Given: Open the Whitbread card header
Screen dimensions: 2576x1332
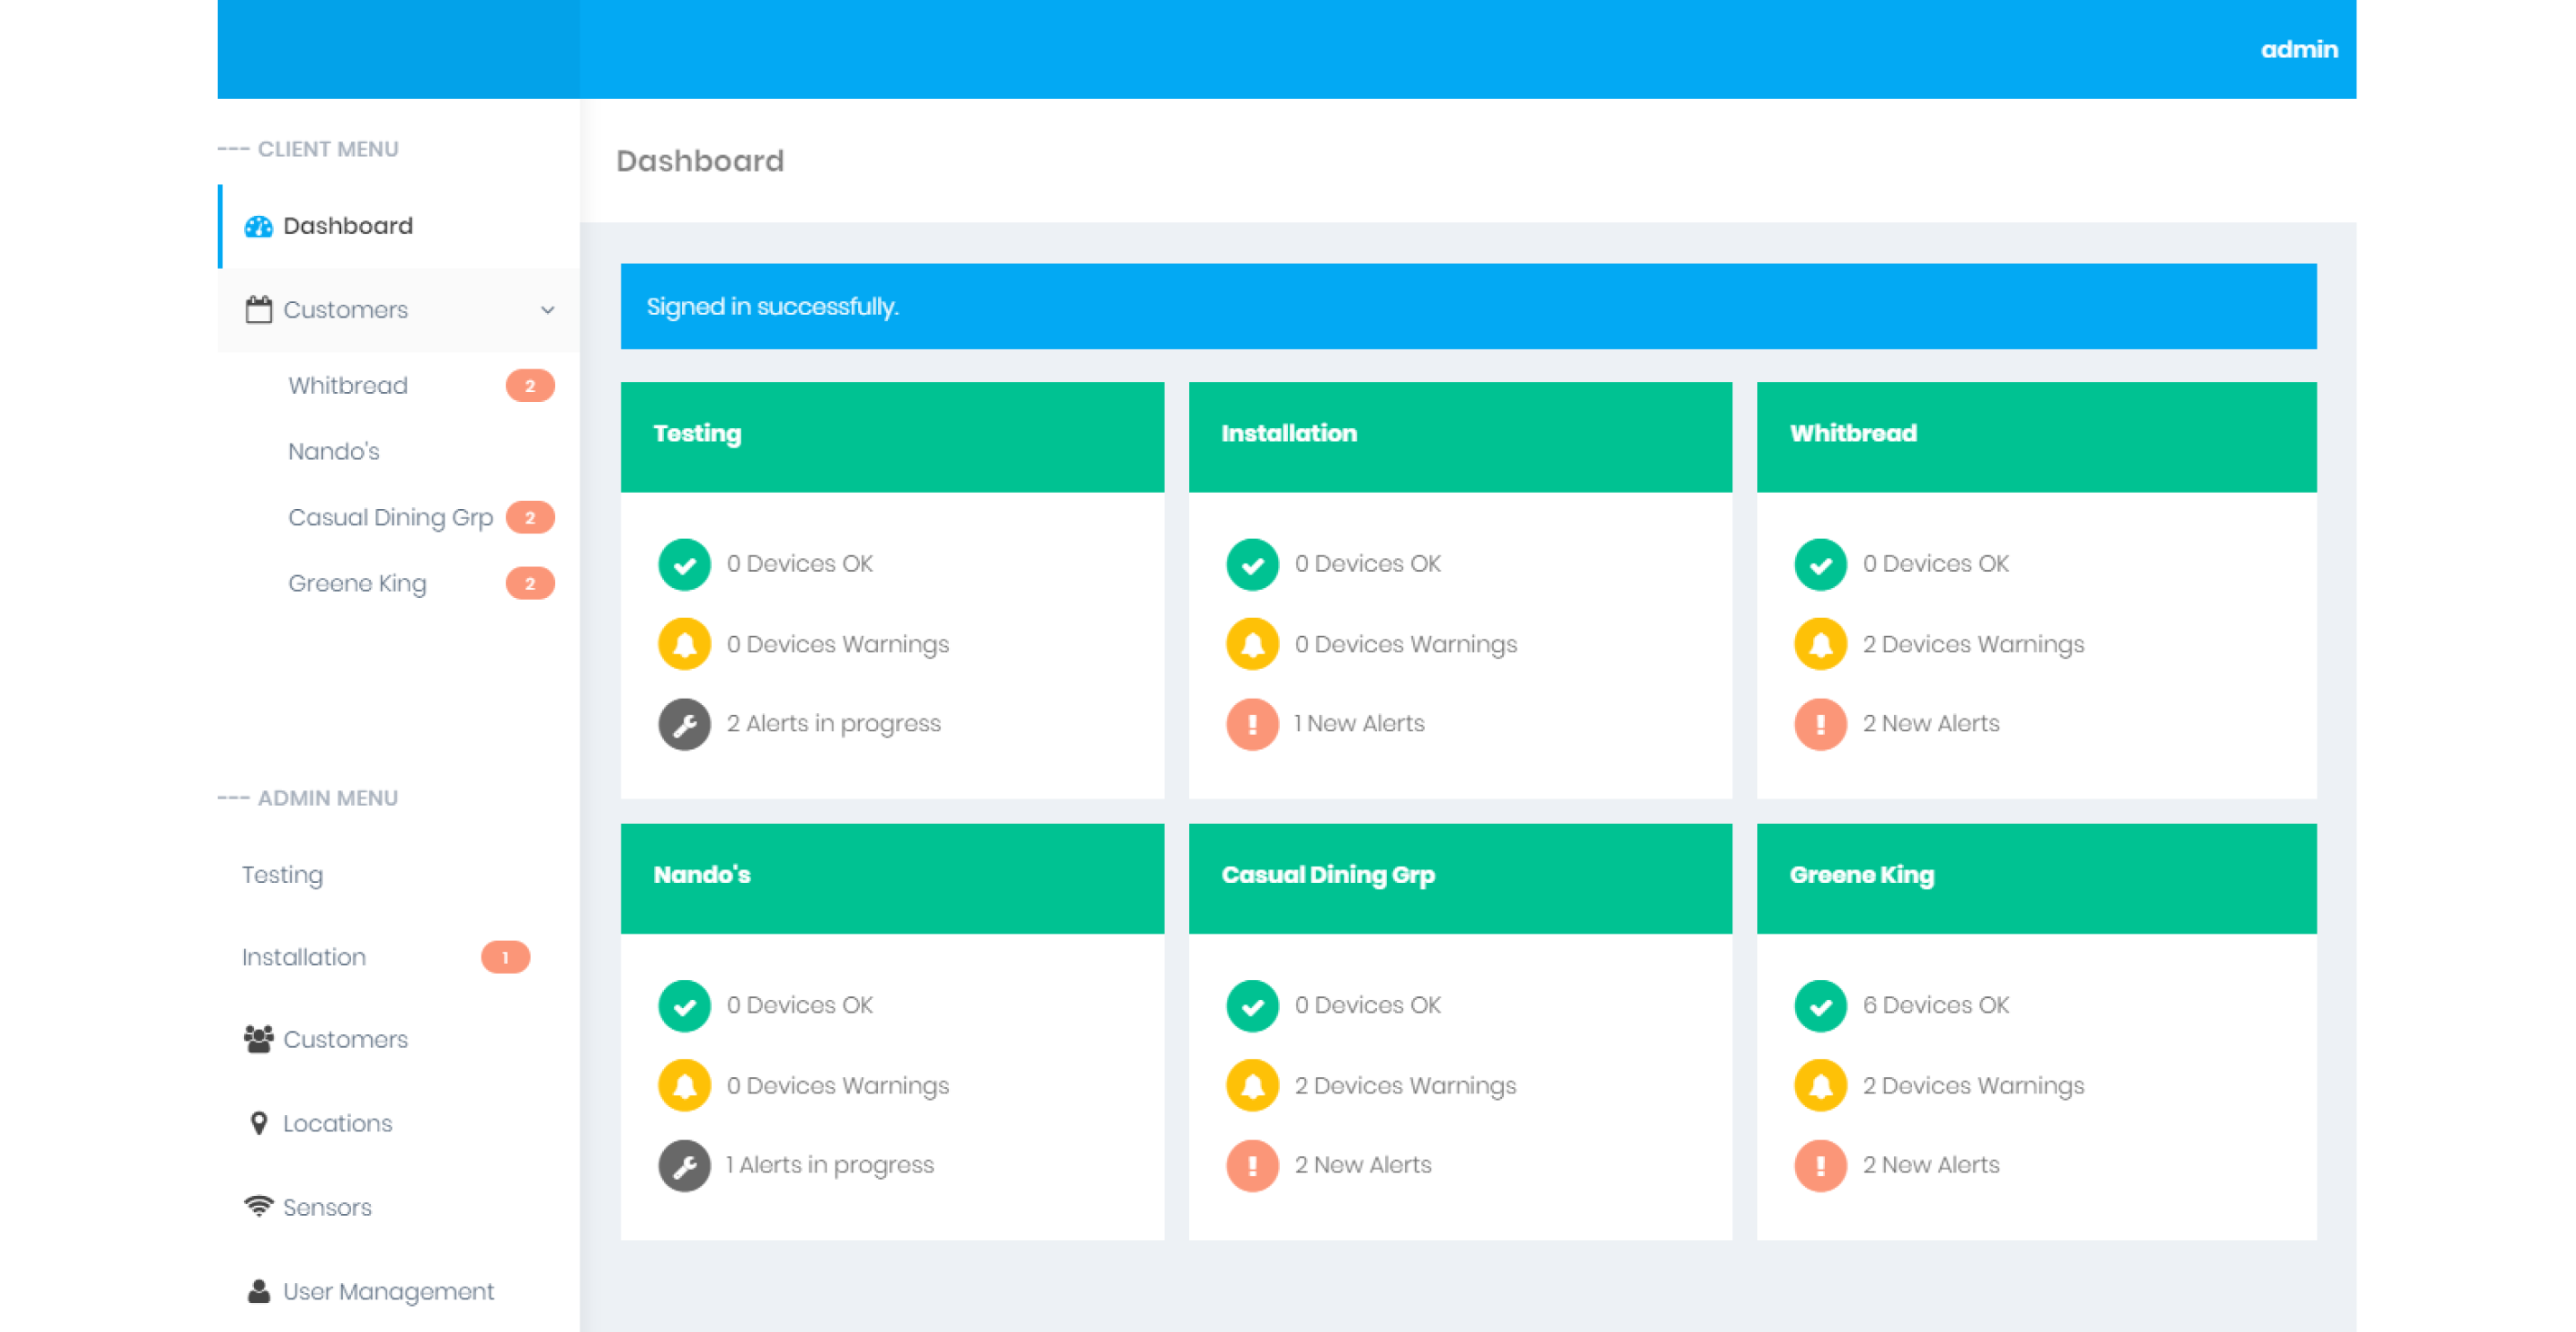Looking at the screenshot, I should (x=2036, y=437).
